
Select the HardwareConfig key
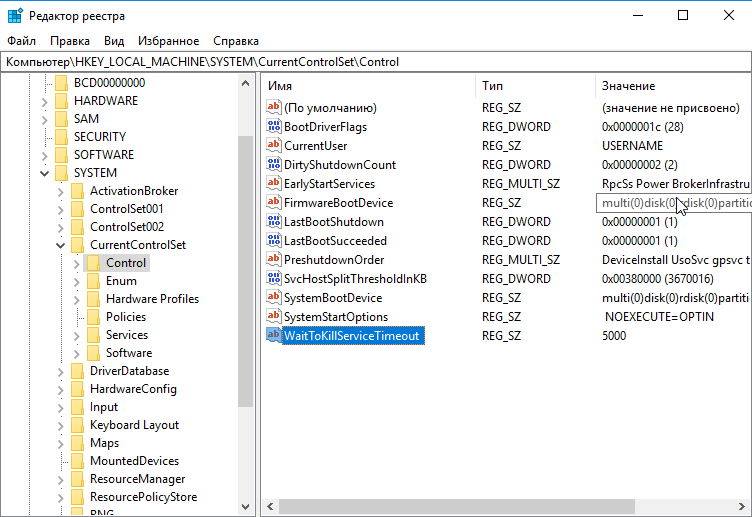pos(133,389)
